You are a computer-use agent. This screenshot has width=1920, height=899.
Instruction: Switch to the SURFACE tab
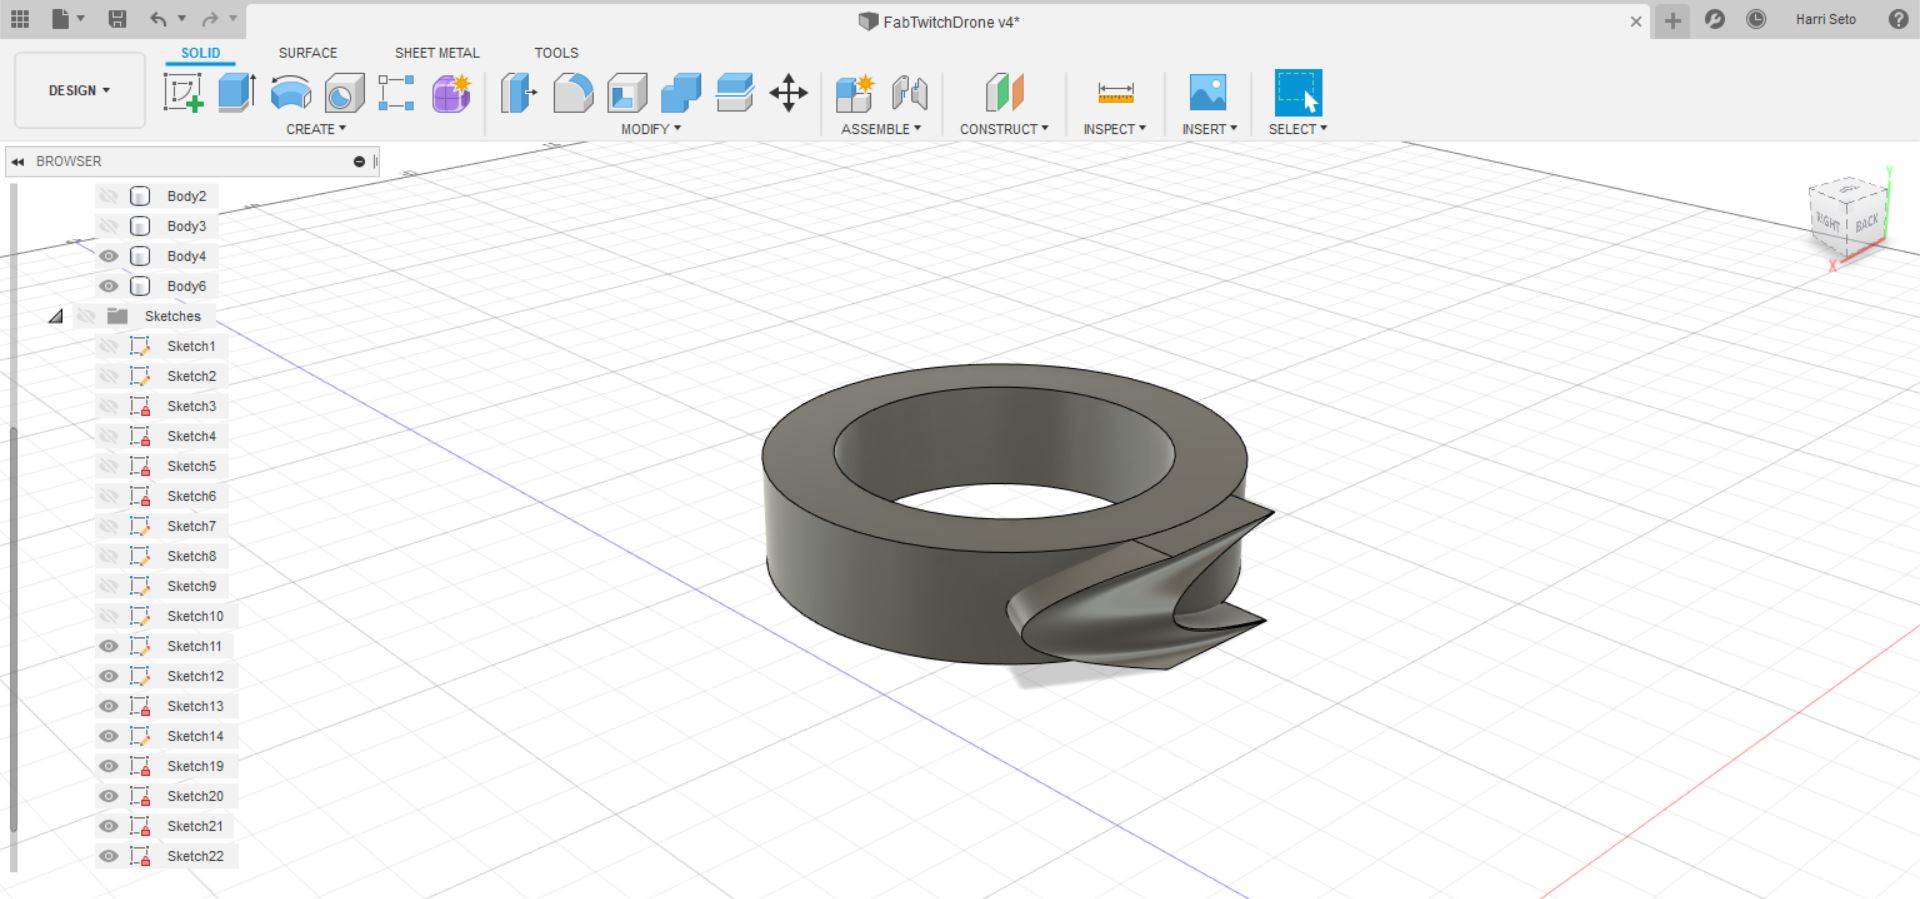pos(308,53)
